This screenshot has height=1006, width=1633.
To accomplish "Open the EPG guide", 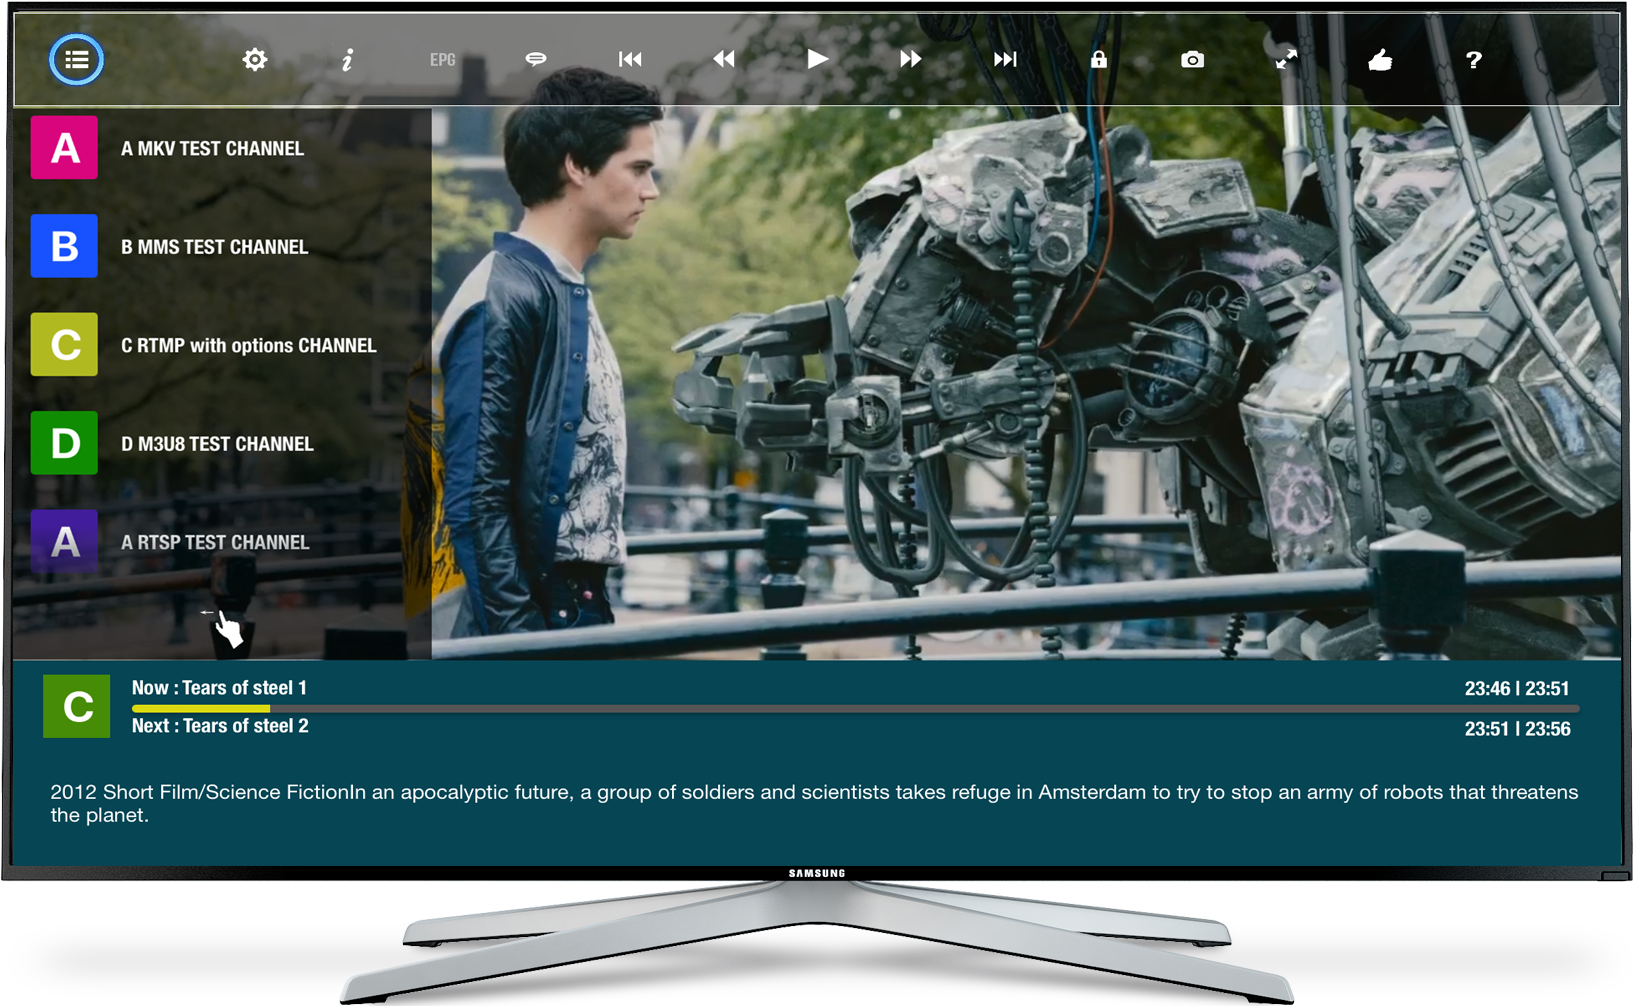I will [x=442, y=60].
